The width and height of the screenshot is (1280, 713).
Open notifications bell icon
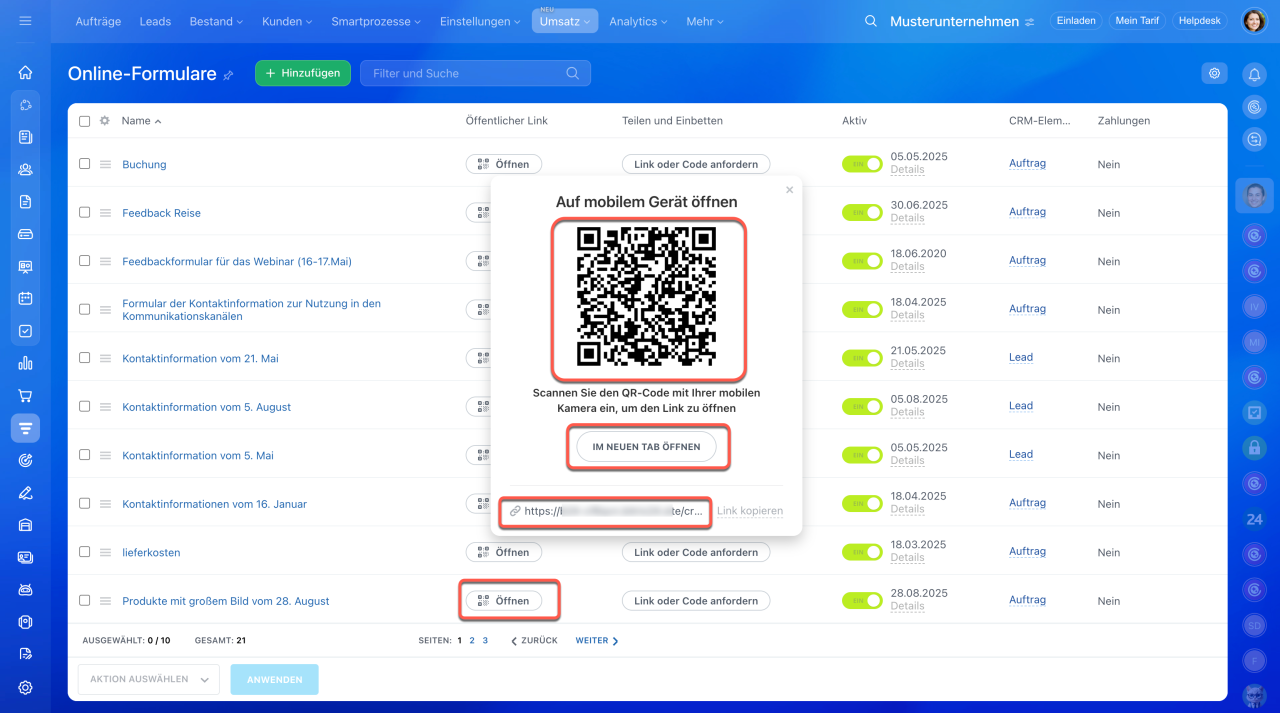[x=1254, y=73]
